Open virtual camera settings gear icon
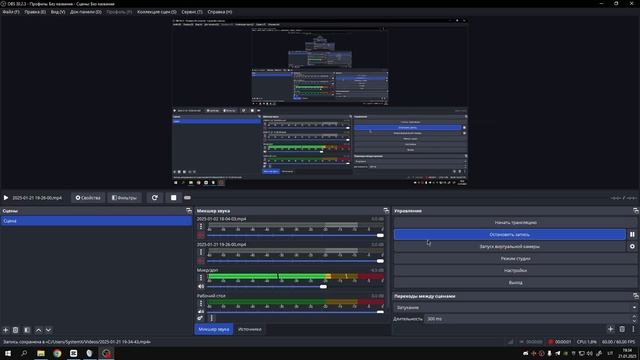The height and width of the screenshot is (360, 640). pos(632,247)
